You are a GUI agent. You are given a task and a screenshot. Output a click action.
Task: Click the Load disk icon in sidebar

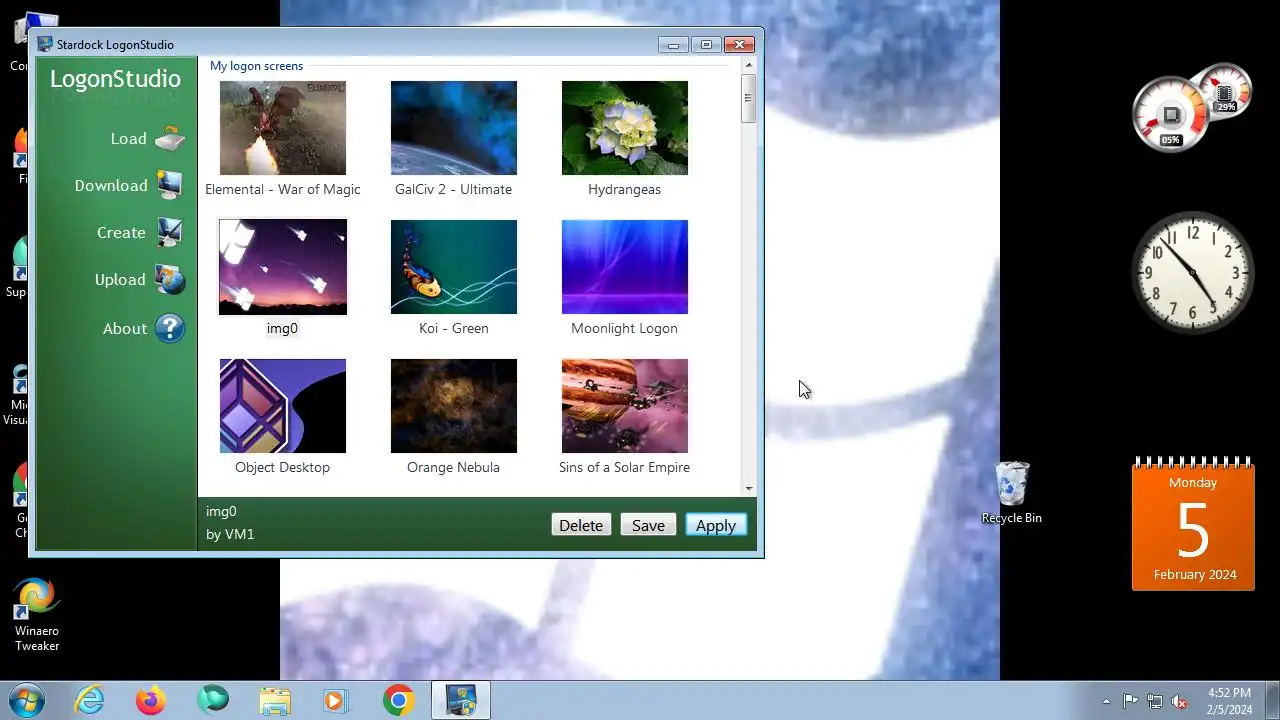click(170, 138)
